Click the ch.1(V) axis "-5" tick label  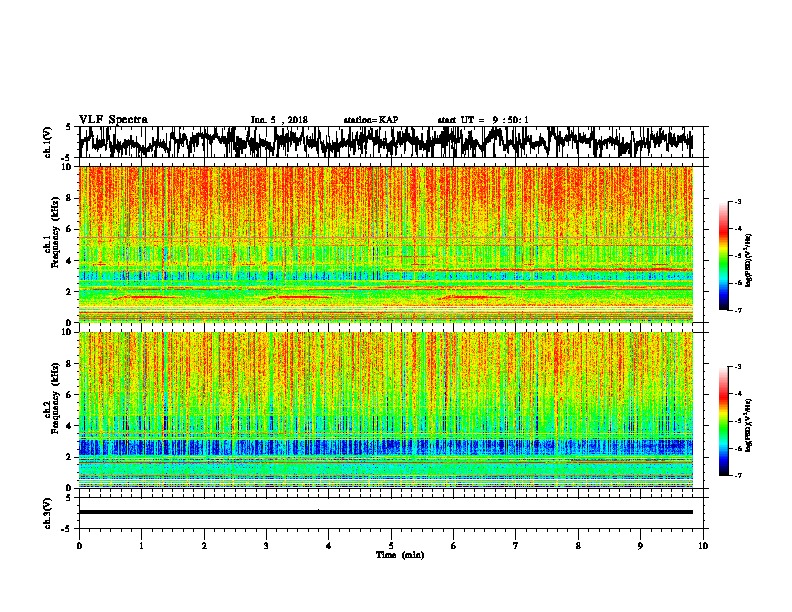click(67, 158)
